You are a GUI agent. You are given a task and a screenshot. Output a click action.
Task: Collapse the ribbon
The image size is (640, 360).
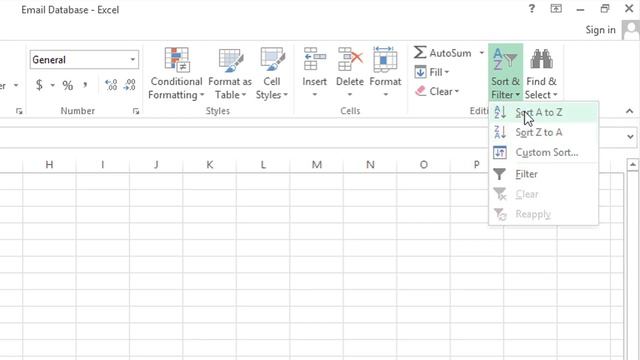click(x=629, y=111)
